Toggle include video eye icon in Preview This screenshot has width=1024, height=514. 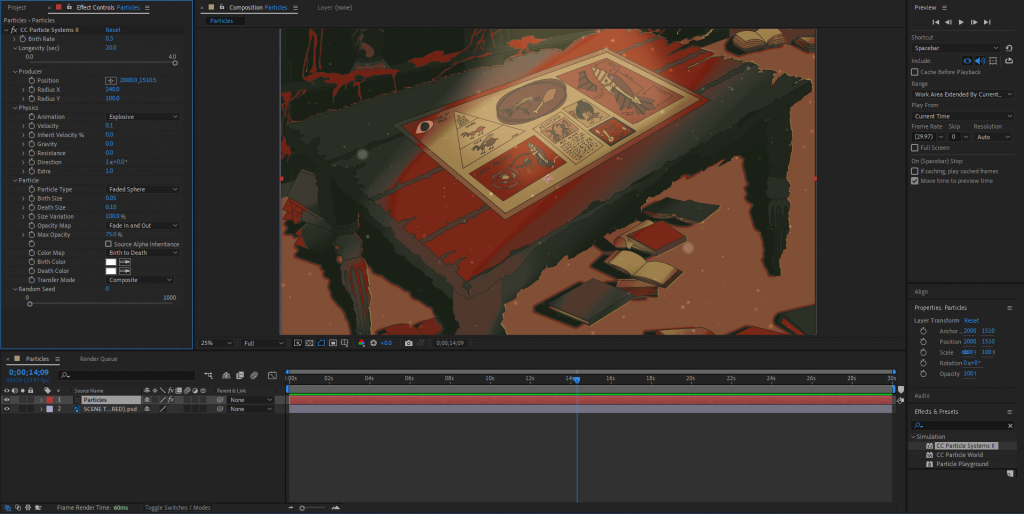tap(967, 61)
